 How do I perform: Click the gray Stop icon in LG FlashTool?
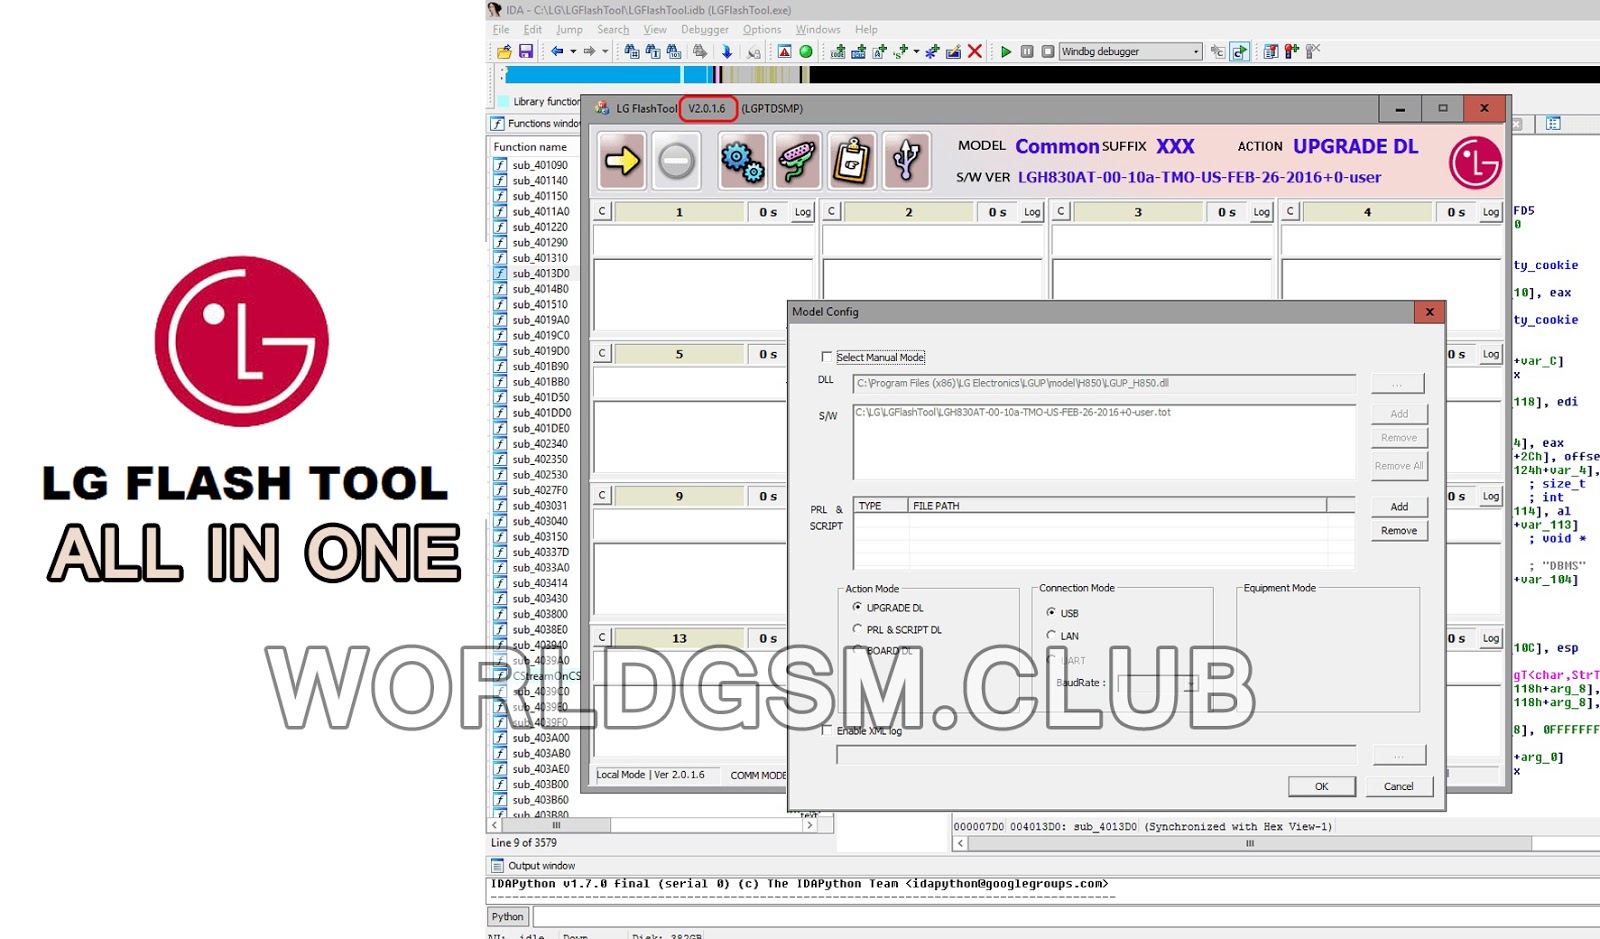(676, 160)
